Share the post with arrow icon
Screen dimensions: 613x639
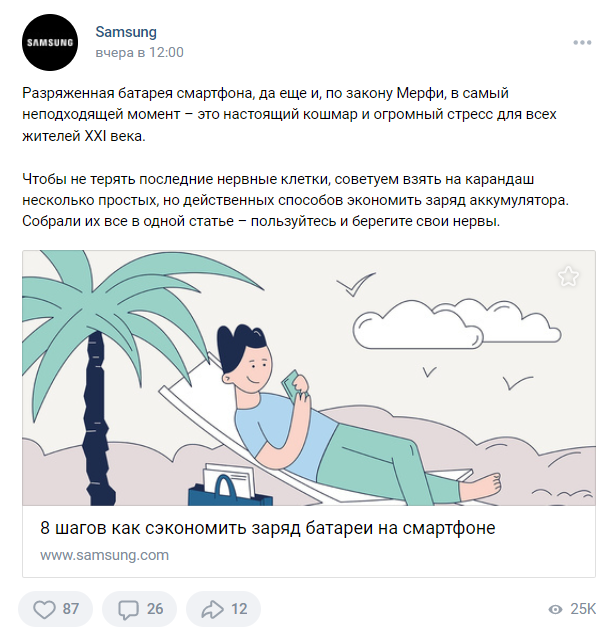click(x=212, y=609)
